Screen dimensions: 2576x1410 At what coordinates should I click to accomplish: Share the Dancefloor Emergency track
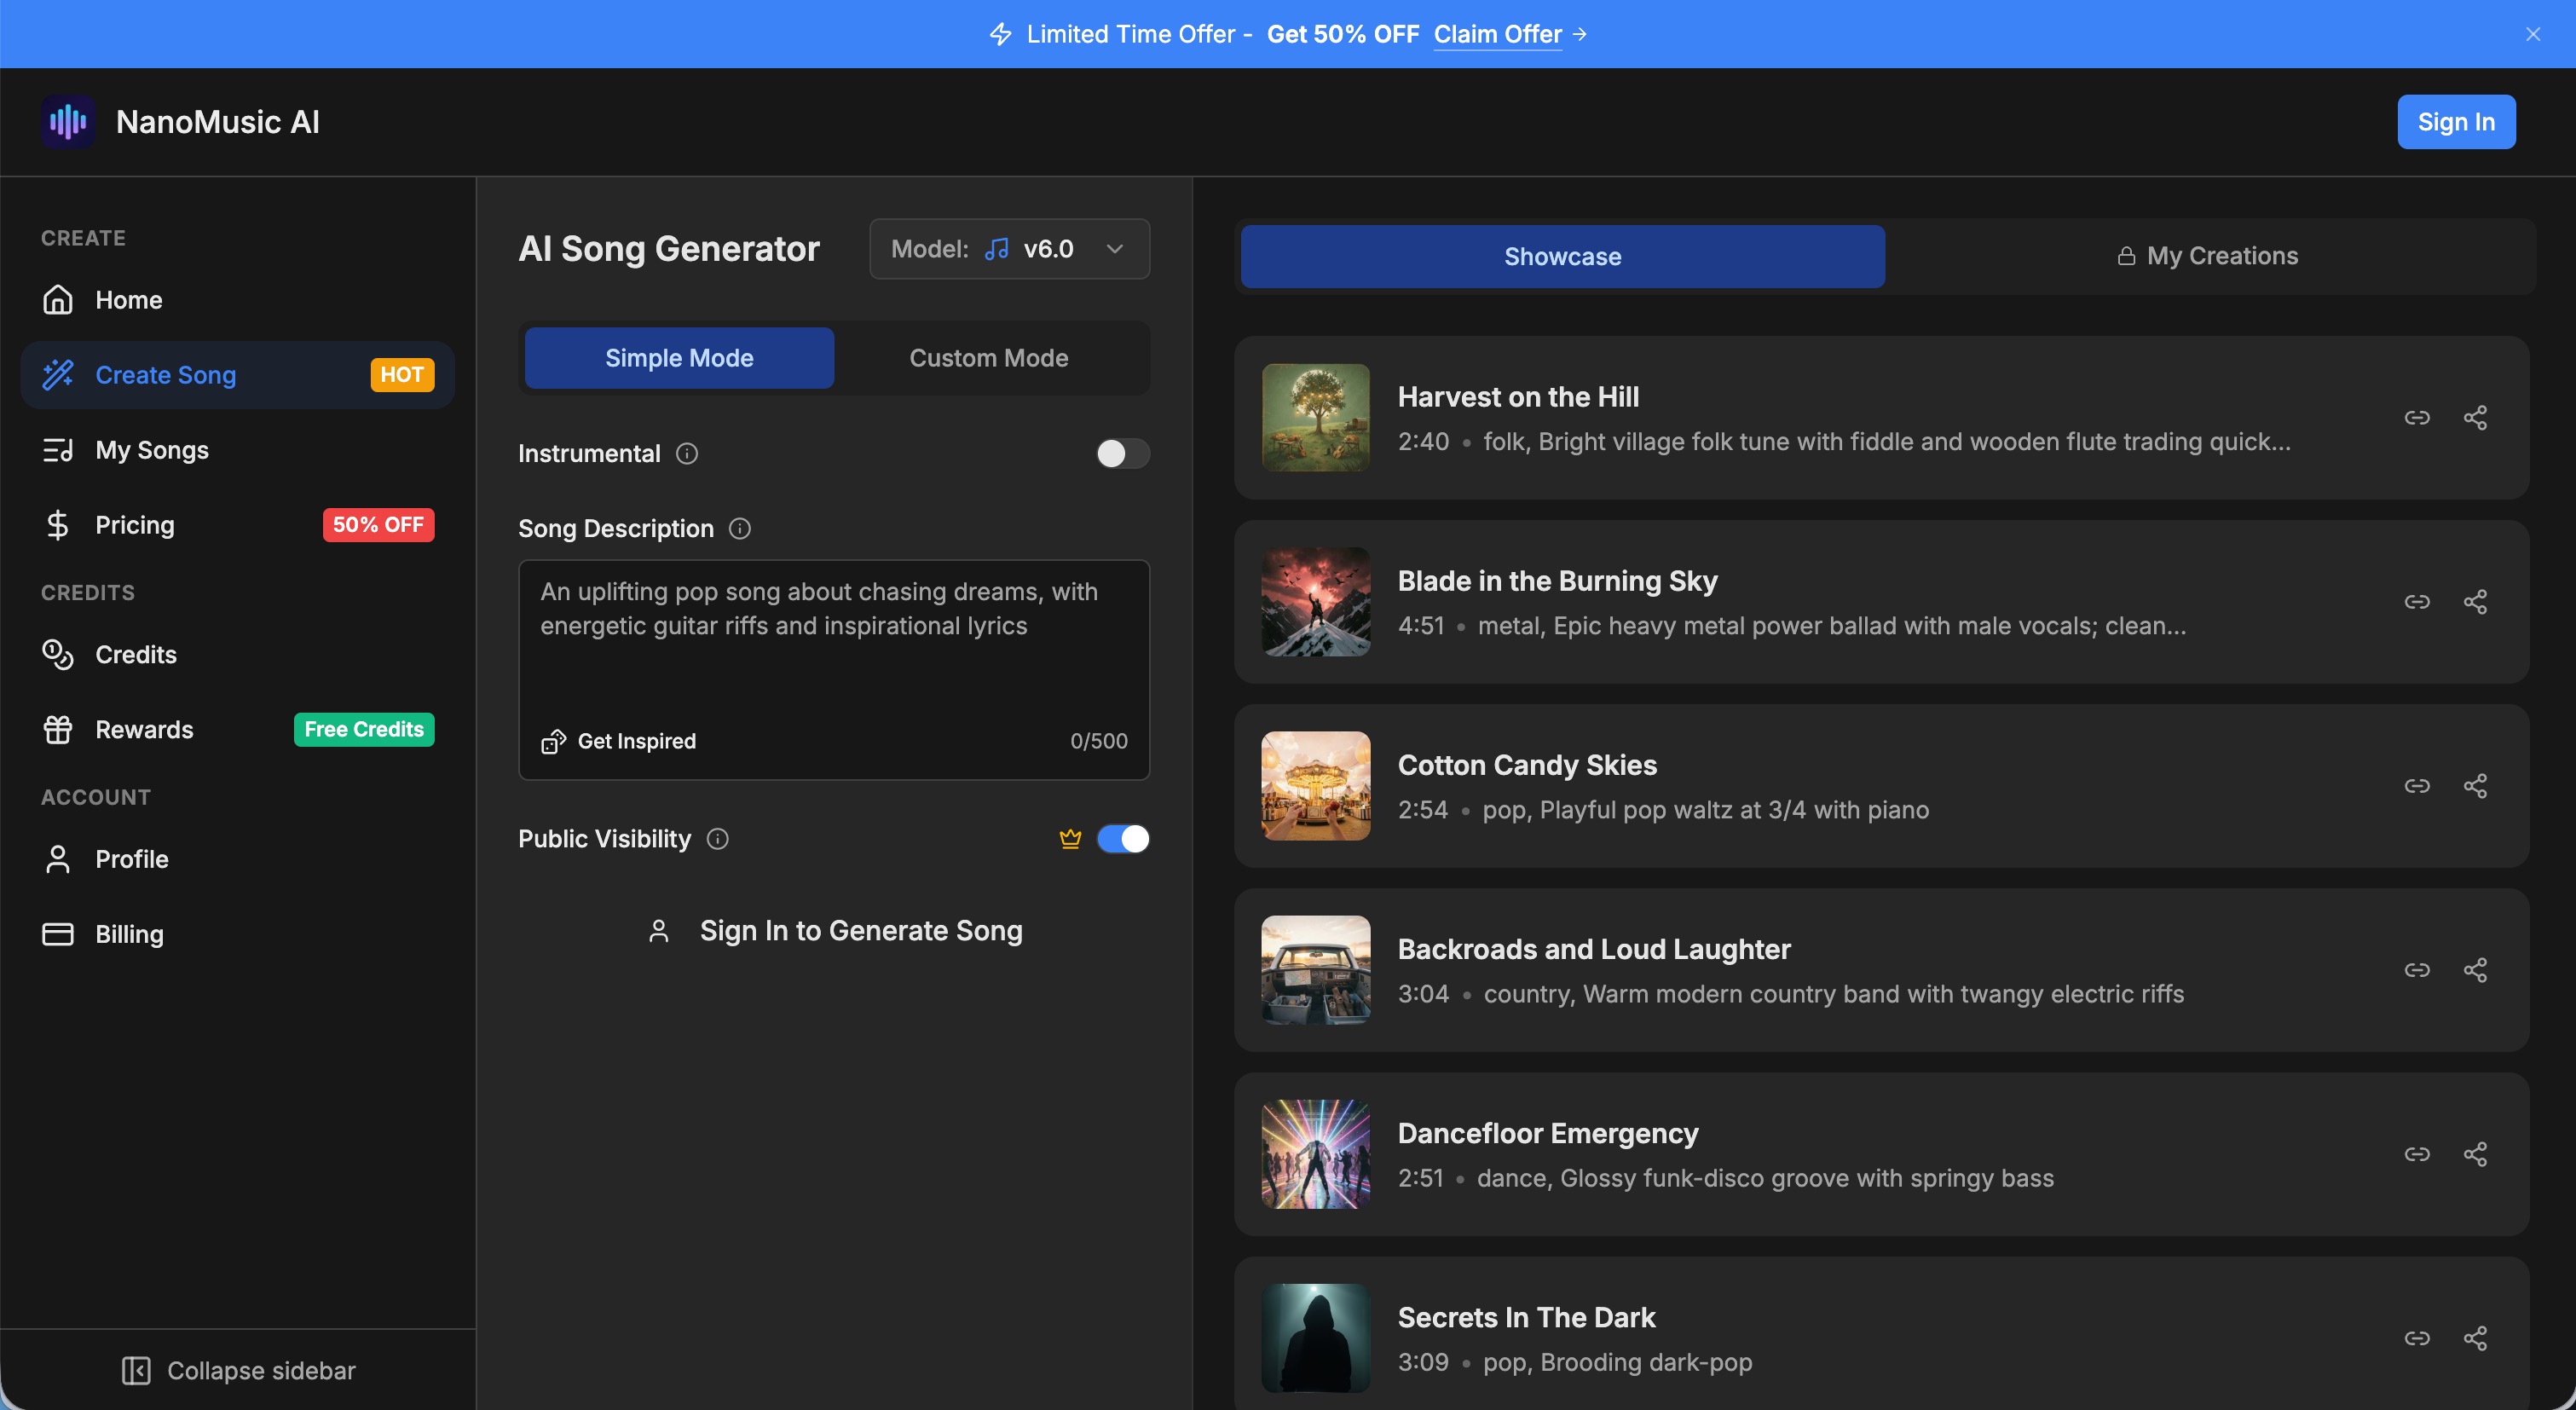[x=2475, y=1154]
